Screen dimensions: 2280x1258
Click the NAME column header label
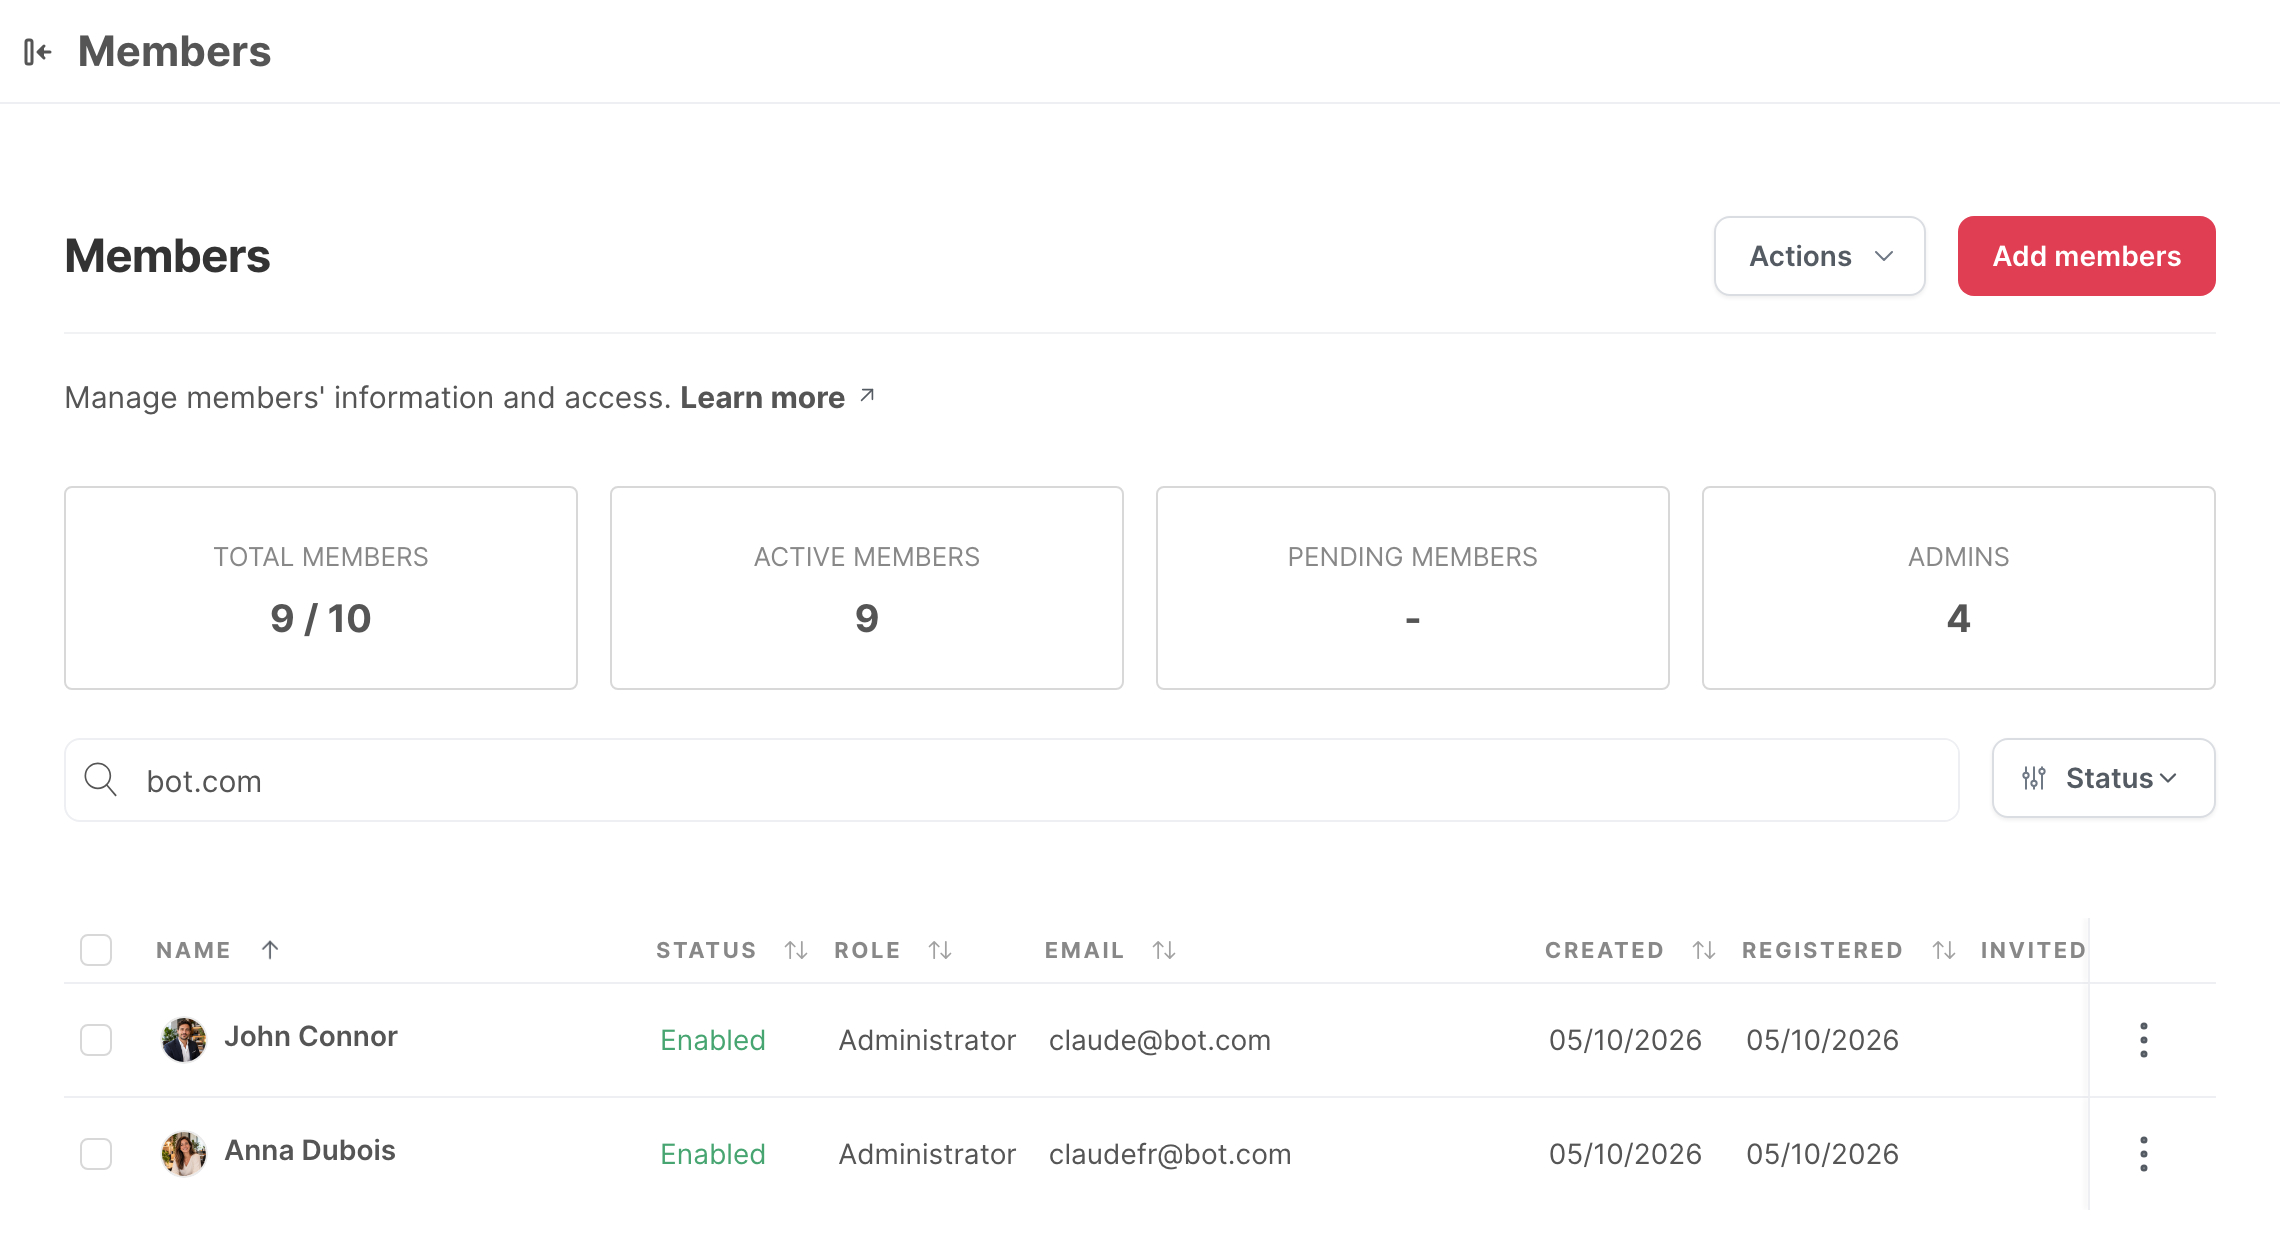click(193, 950)
